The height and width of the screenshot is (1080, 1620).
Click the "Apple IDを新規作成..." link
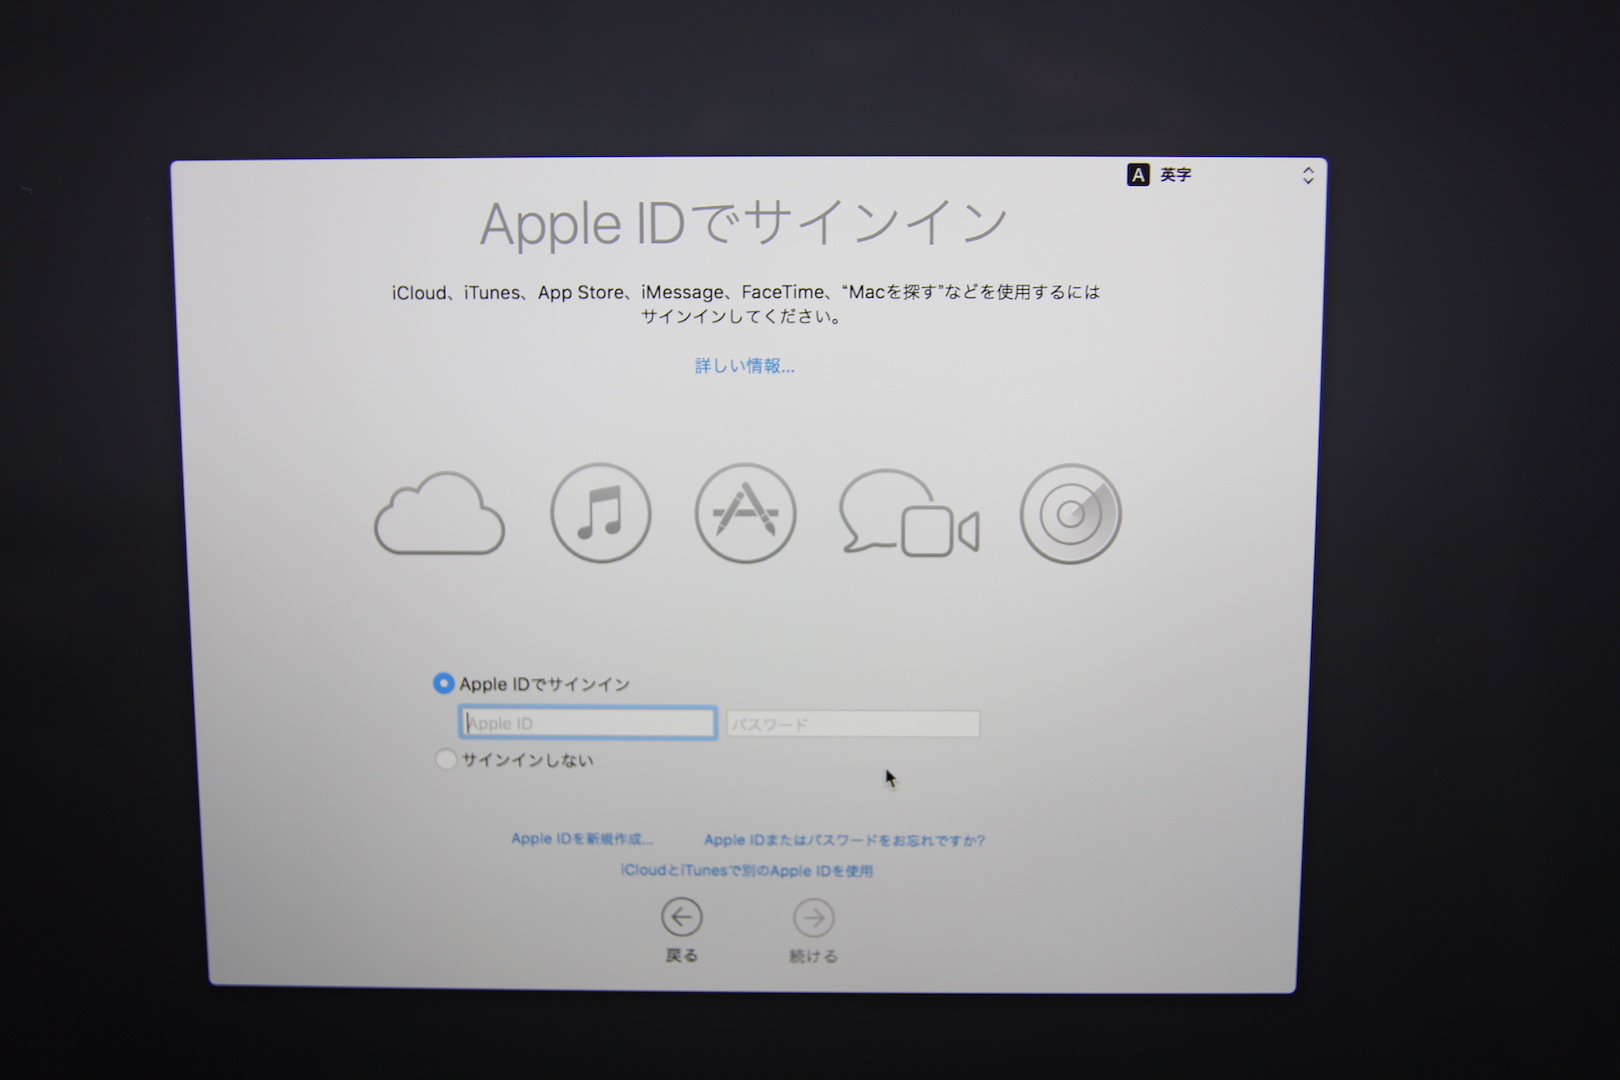(581, 839)
